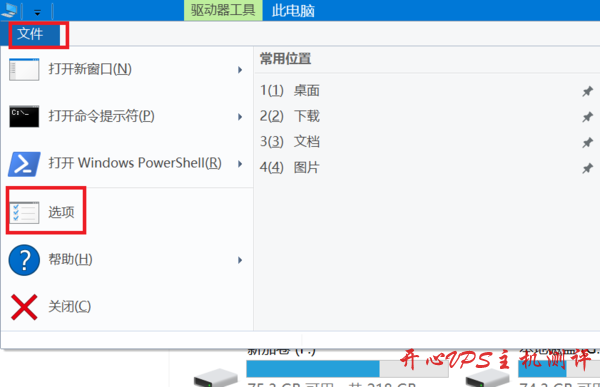Screen dimensions: 600x387
Task: Expand the 帮助 submenu arrow
Action: (240, 260)
